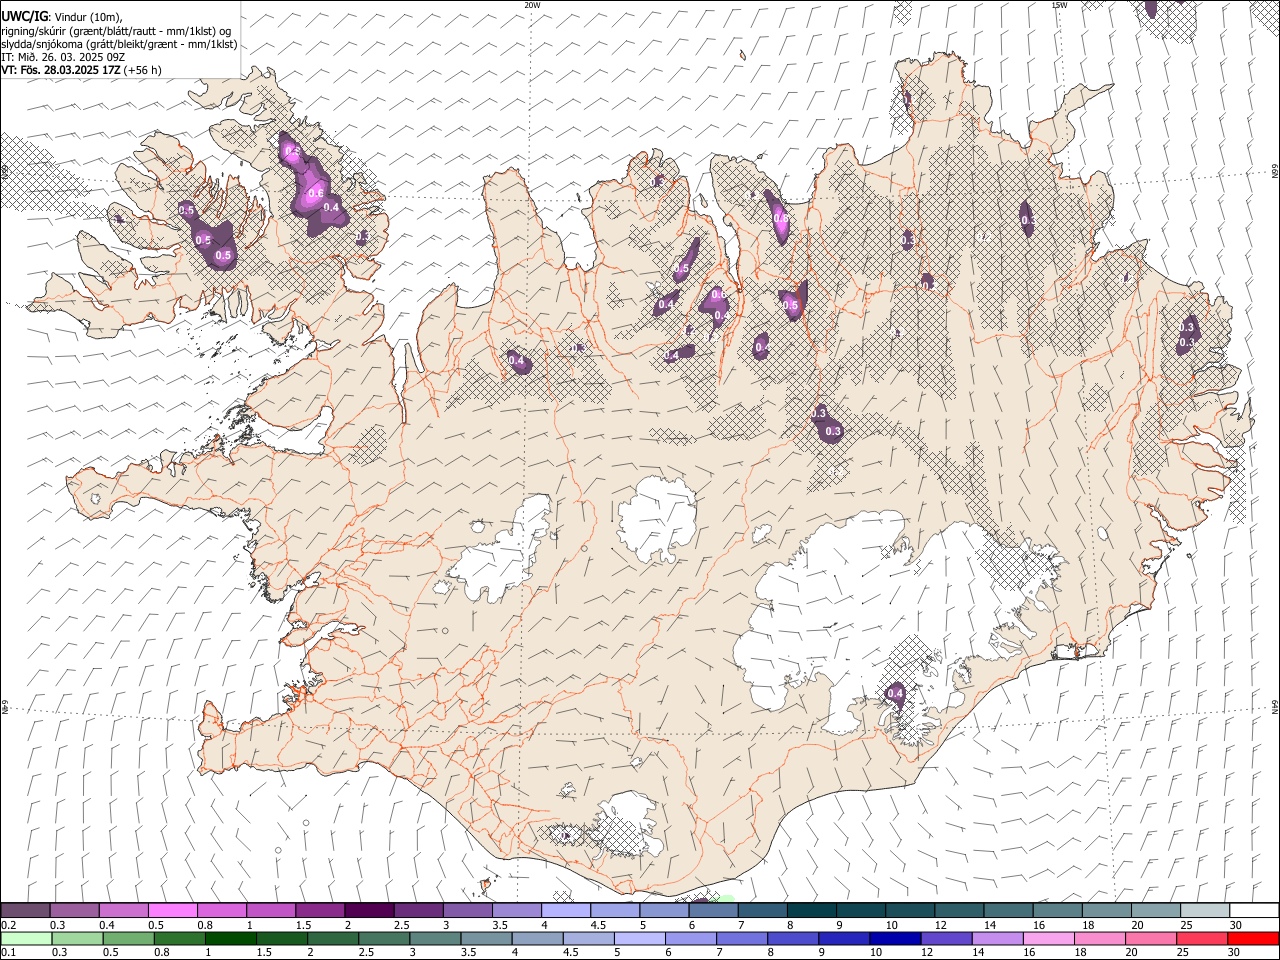Click the 0.4 label on the southeast glacier patch
Screen dimensions: 1280x960
pyautogui.click(x=896, y=693)
